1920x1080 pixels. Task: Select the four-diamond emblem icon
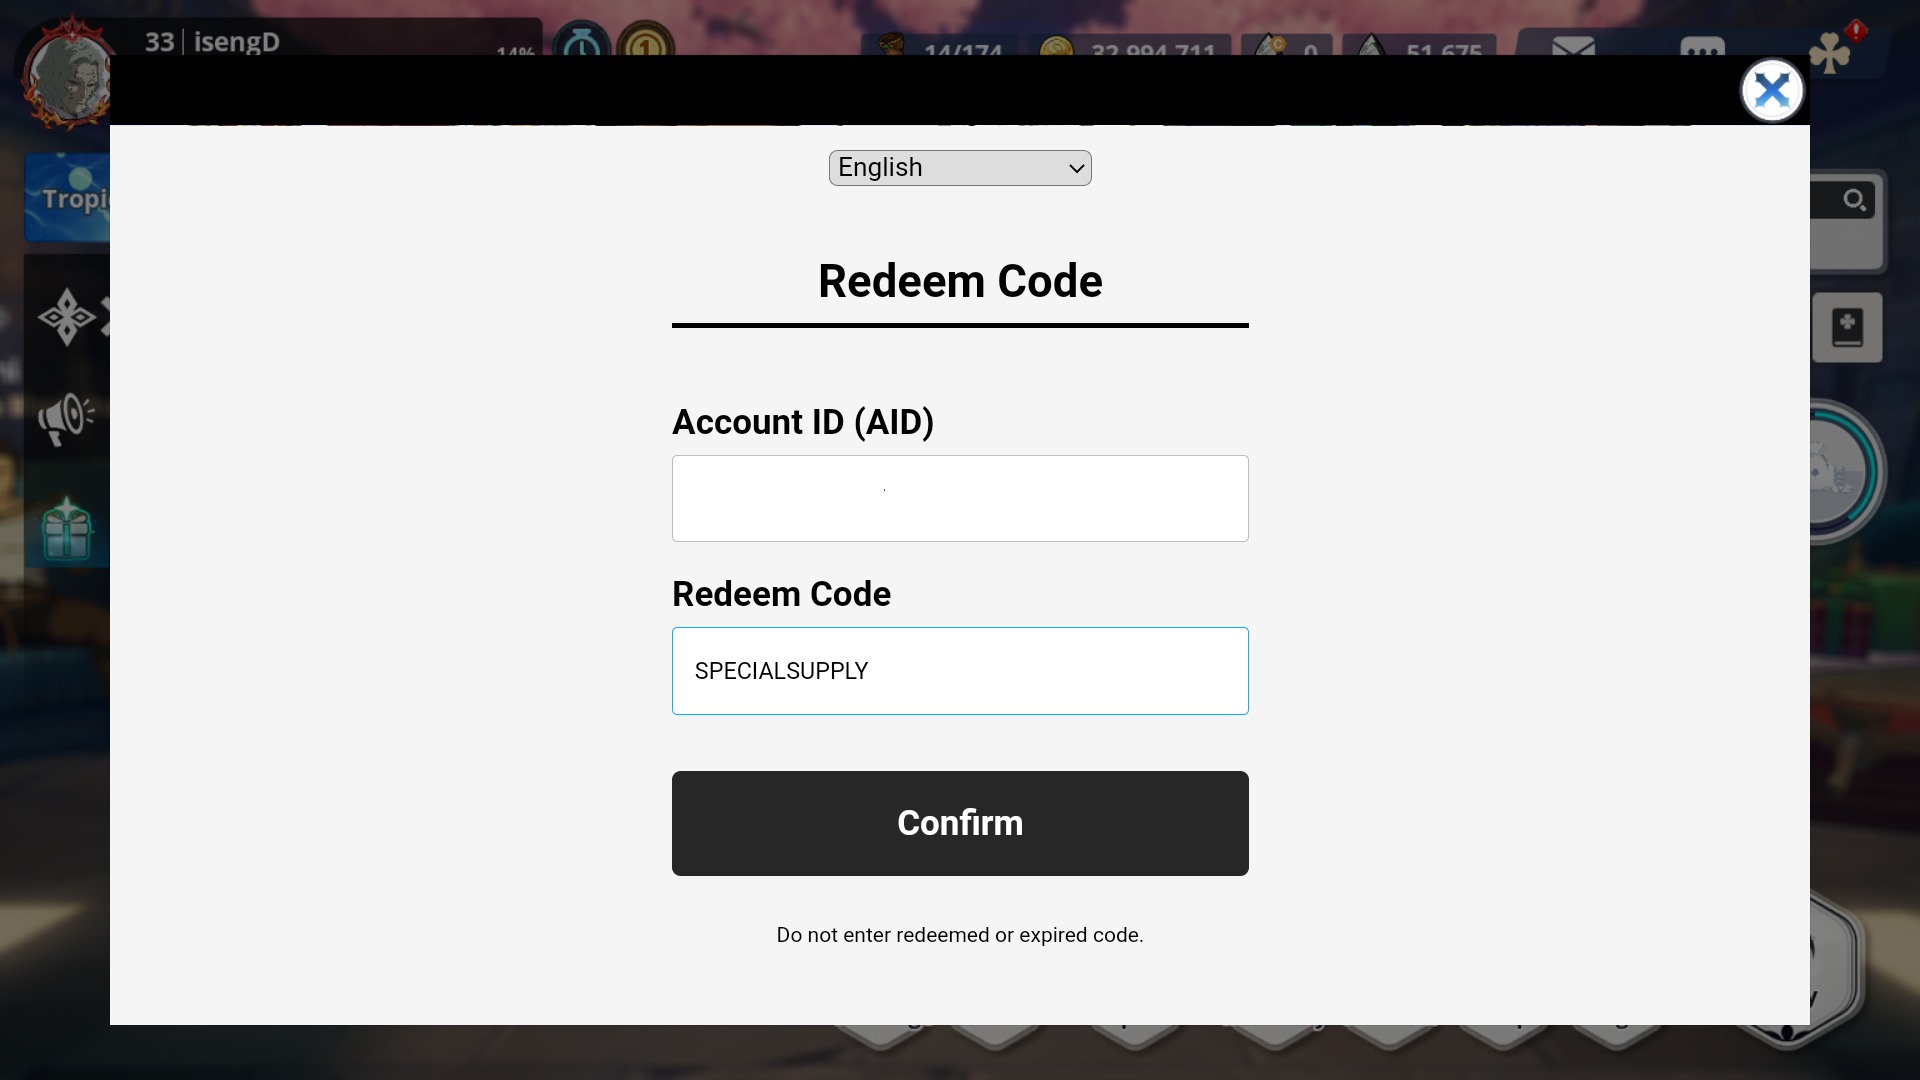(66, 317)
